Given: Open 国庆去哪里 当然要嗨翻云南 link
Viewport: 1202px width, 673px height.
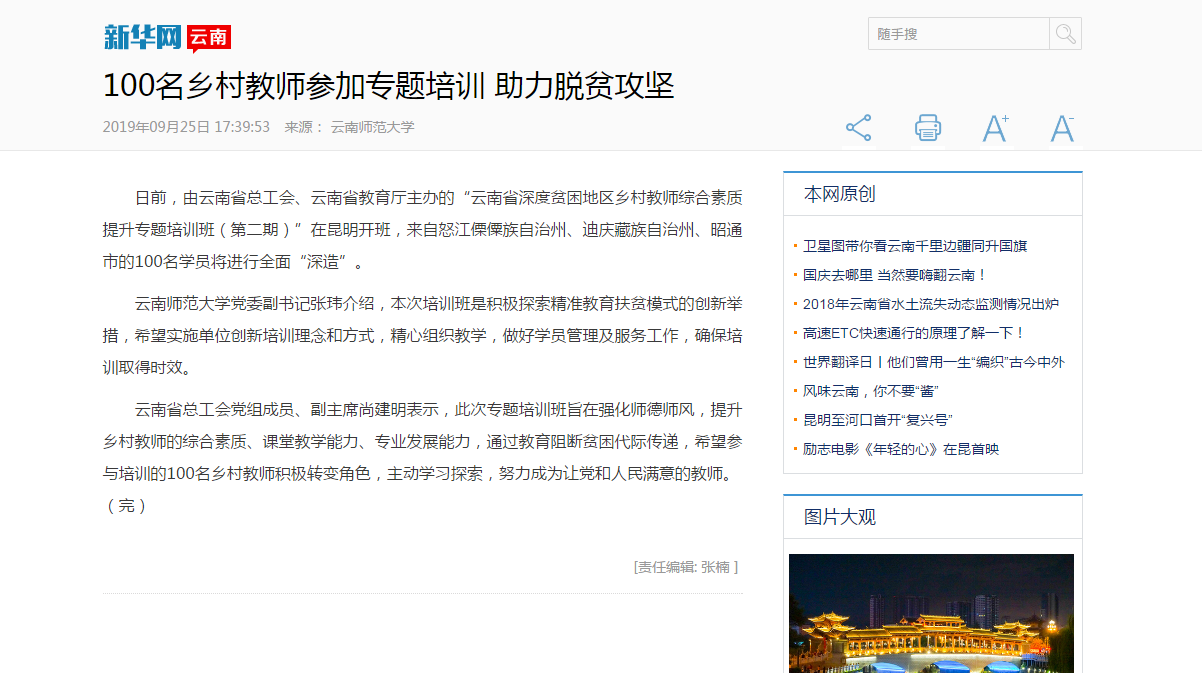Looking at the screenshot, I should click(x=895, y=275).
